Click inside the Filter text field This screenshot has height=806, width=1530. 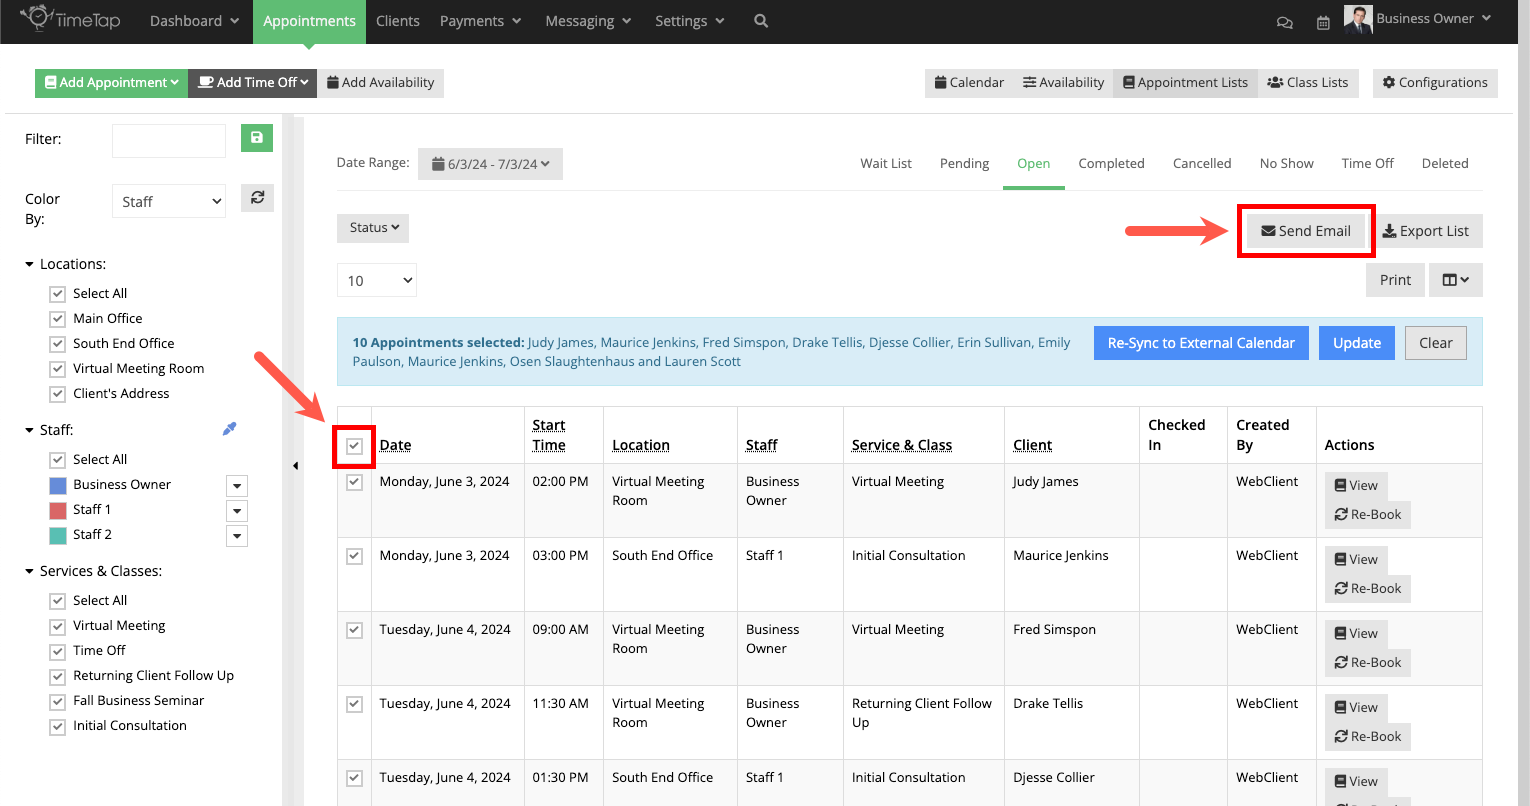point(168,140)
